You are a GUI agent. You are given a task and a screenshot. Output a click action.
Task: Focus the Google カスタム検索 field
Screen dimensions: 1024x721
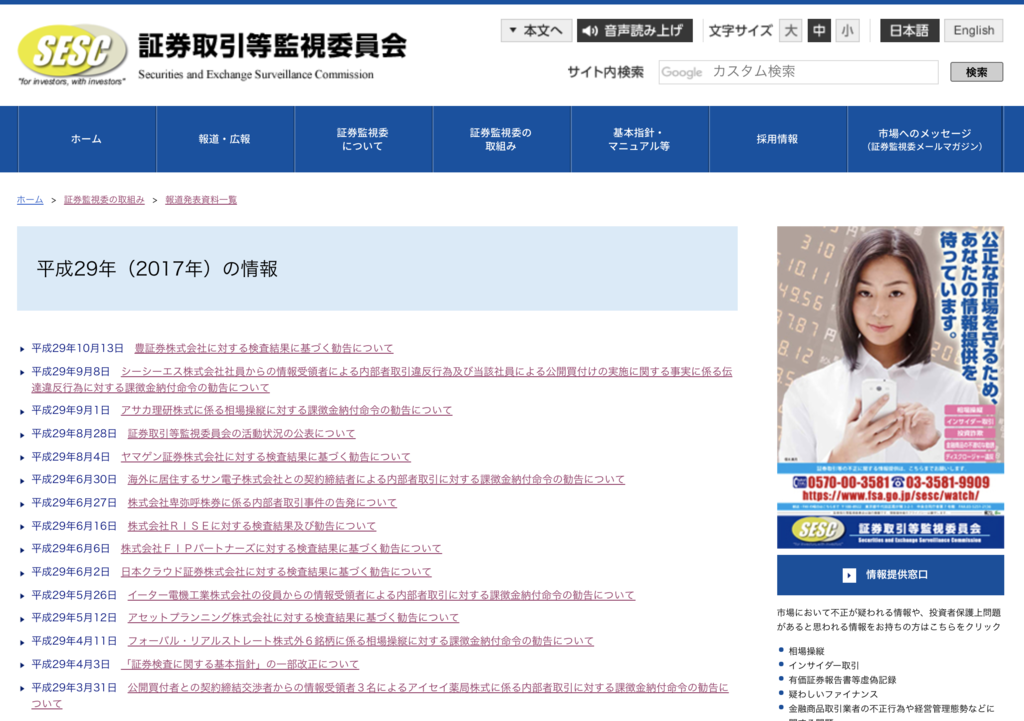(798, 72)
